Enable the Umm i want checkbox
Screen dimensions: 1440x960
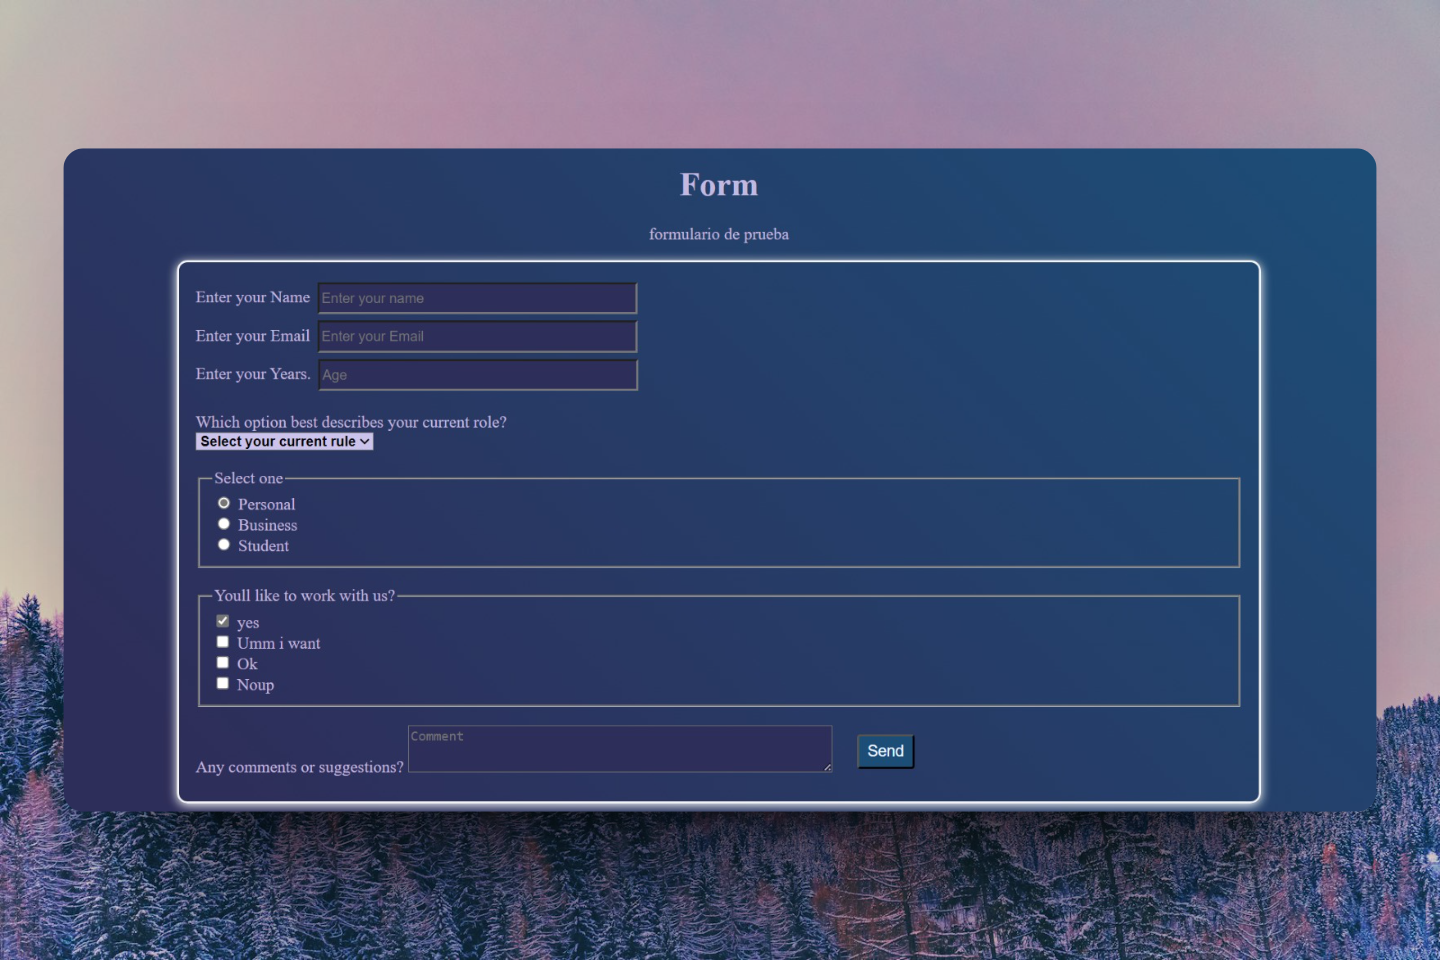point(223,642)
